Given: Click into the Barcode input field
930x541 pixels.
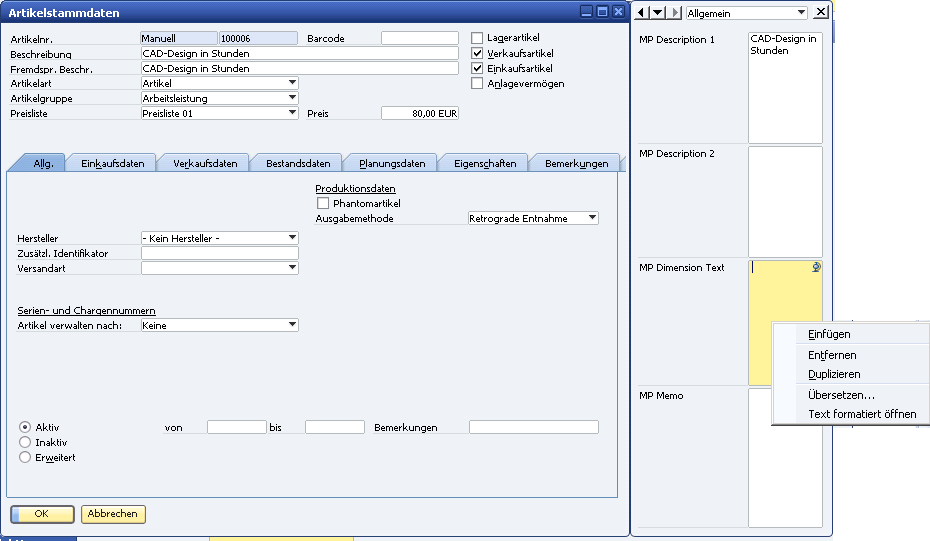Looking at the screenshot, I should click(x=419, y=38).
